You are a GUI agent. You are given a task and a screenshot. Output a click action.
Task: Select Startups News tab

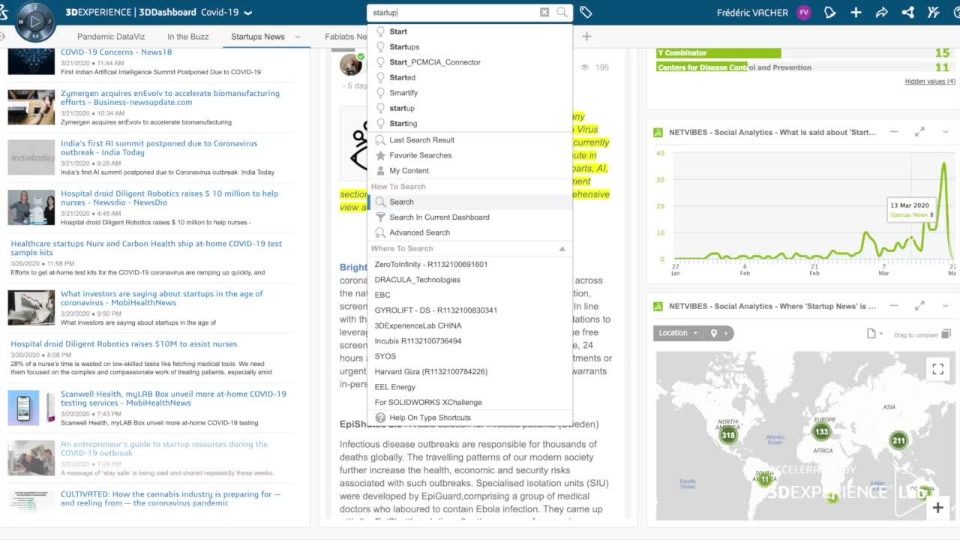pyautogui.click(x=258, y=37)
